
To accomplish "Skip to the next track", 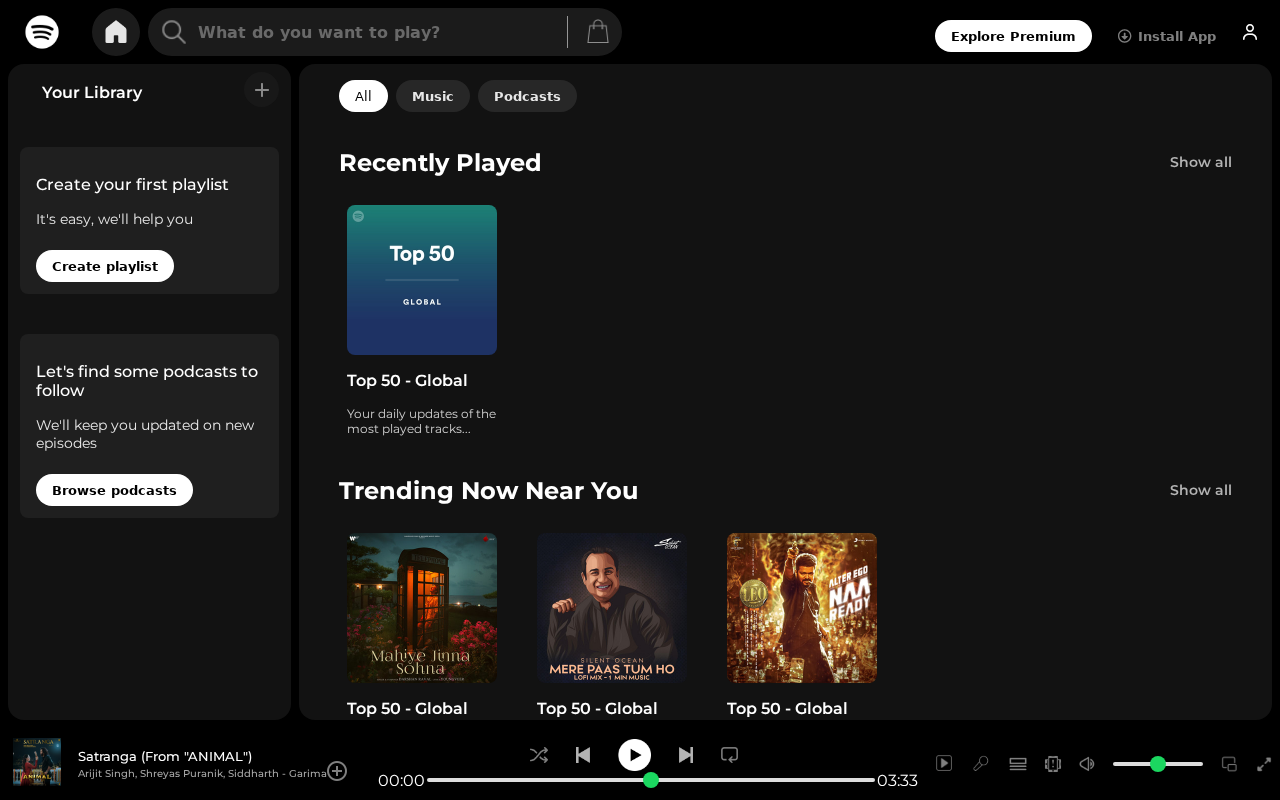I will pyautogui.click(x=686, y=755).
